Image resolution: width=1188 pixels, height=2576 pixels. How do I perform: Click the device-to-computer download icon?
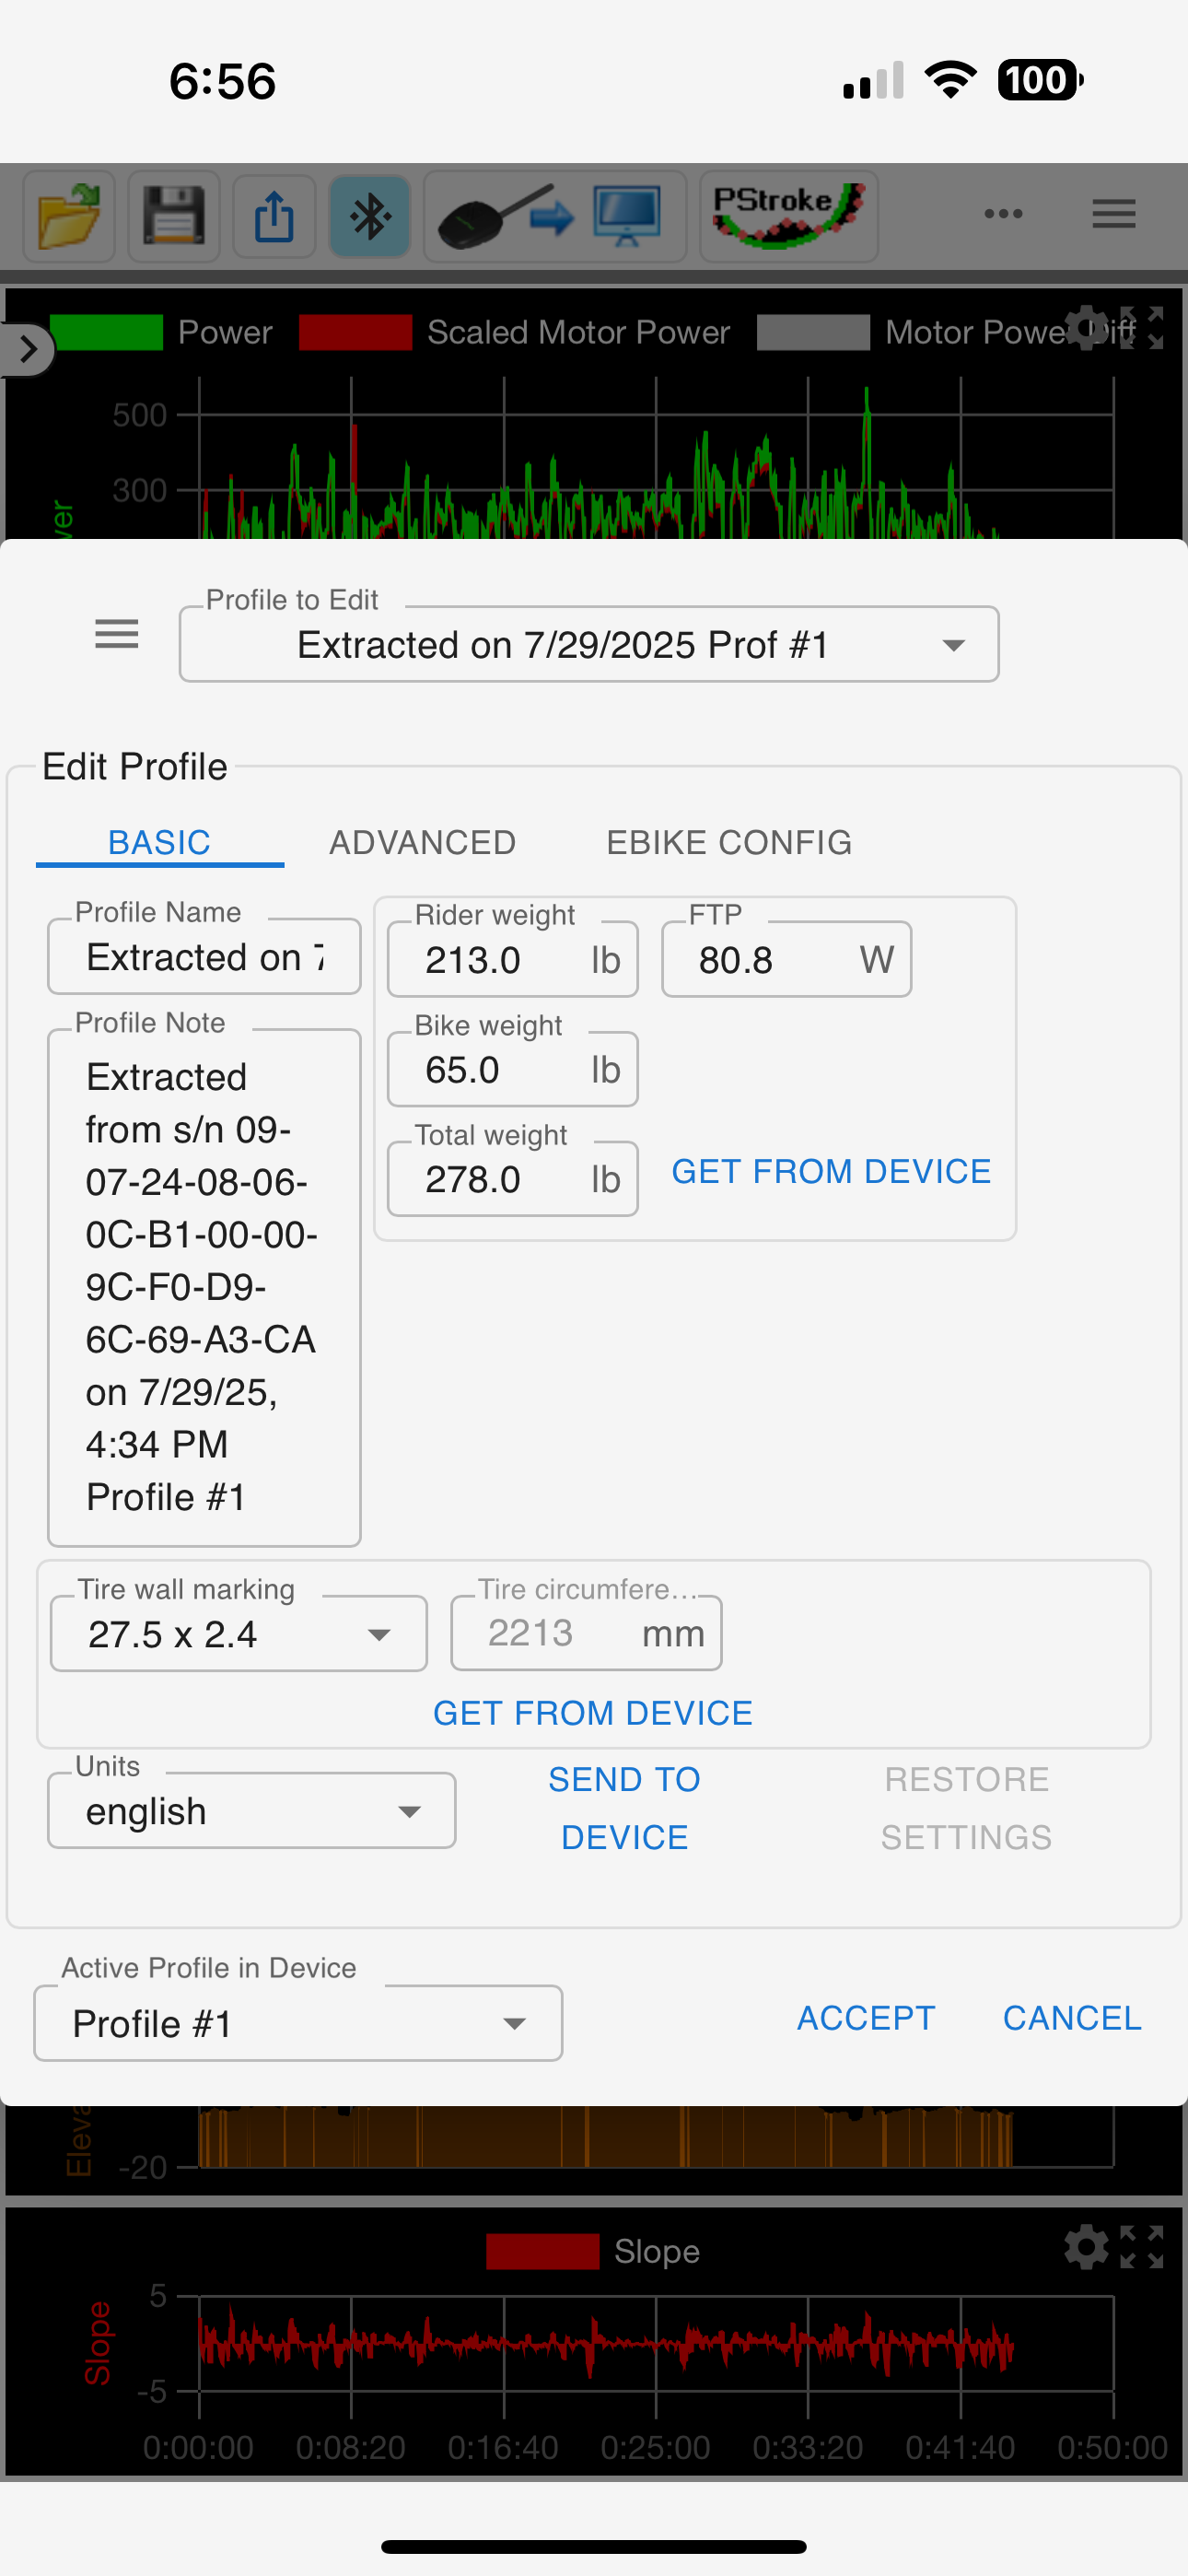coord(555,215)
